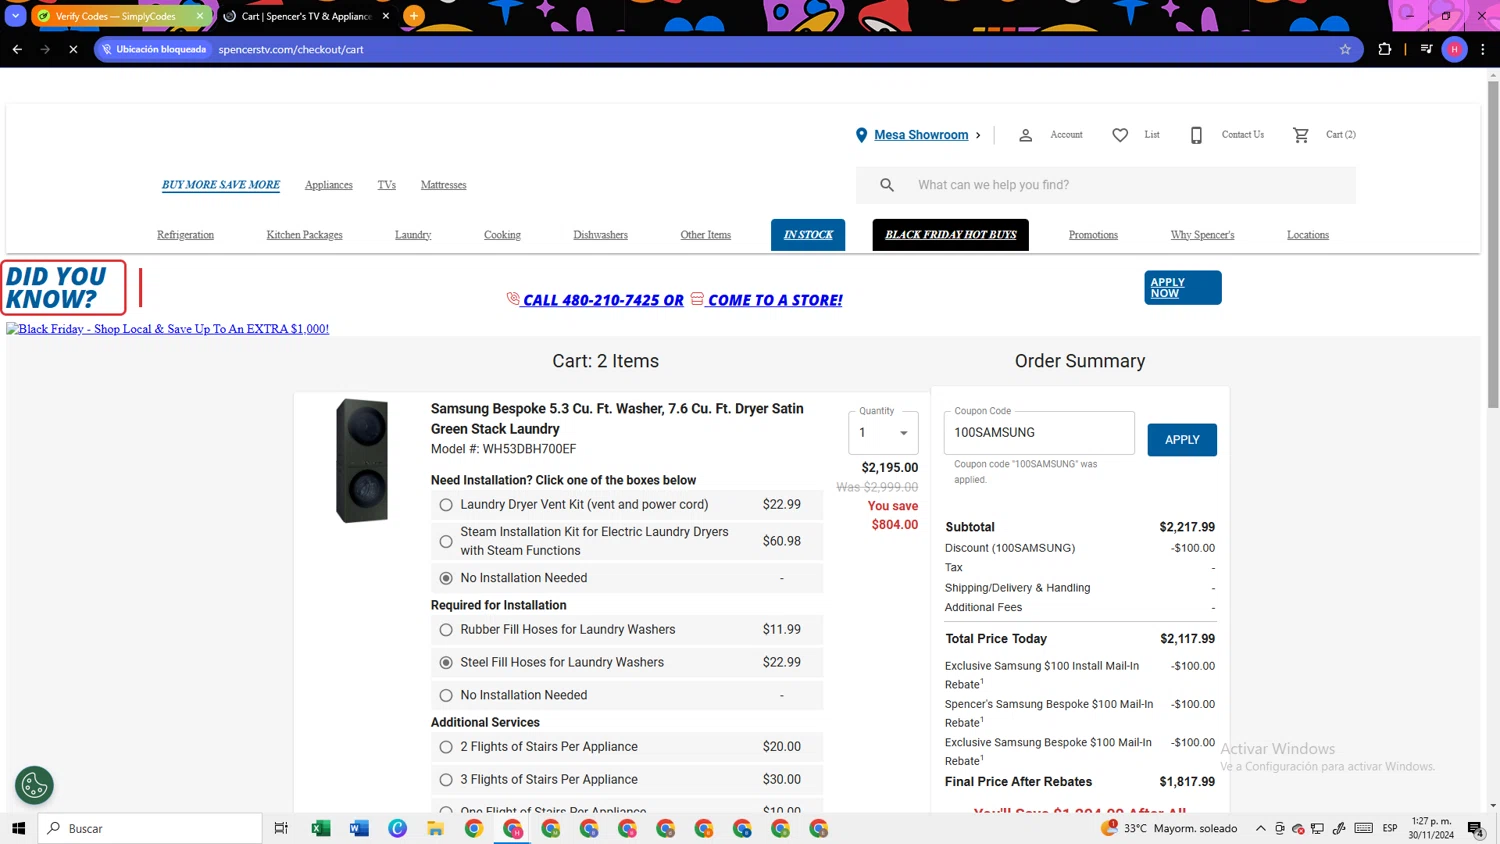Open File Explorer from the taskbar

[x=435, y=828]
